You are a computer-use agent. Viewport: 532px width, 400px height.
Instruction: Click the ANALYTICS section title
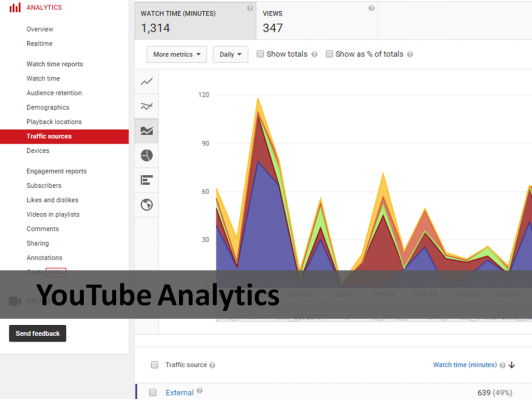[44, 7]
